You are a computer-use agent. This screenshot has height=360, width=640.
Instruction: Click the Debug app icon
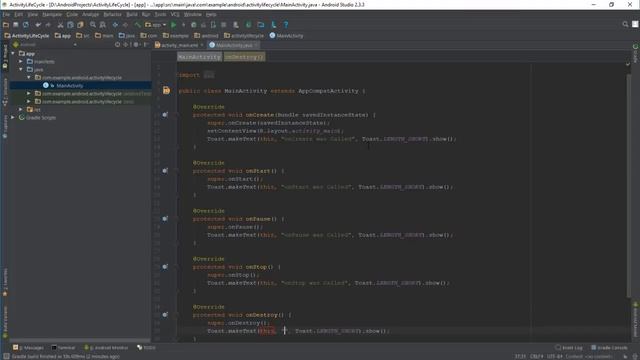click(x=193, y=25)
